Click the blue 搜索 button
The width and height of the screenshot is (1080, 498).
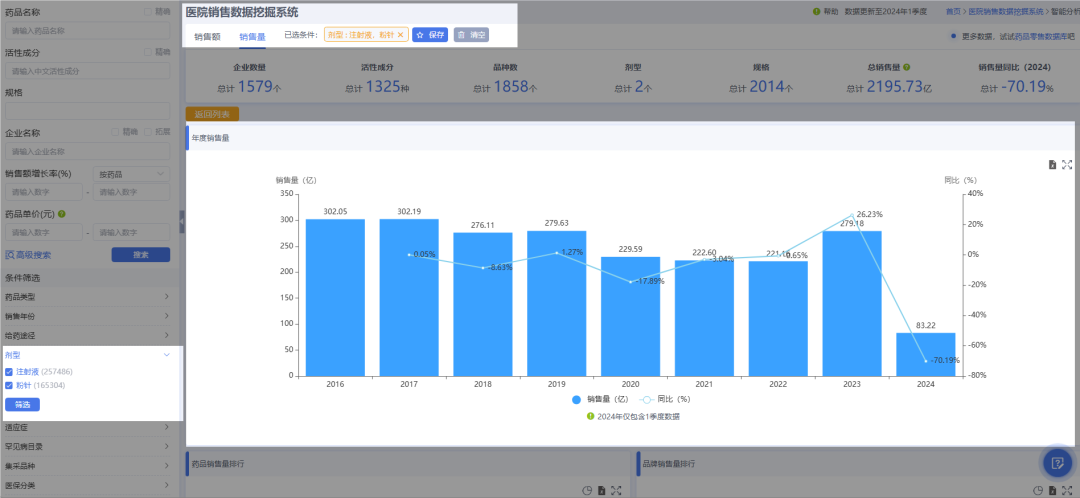tap(141, 255)
